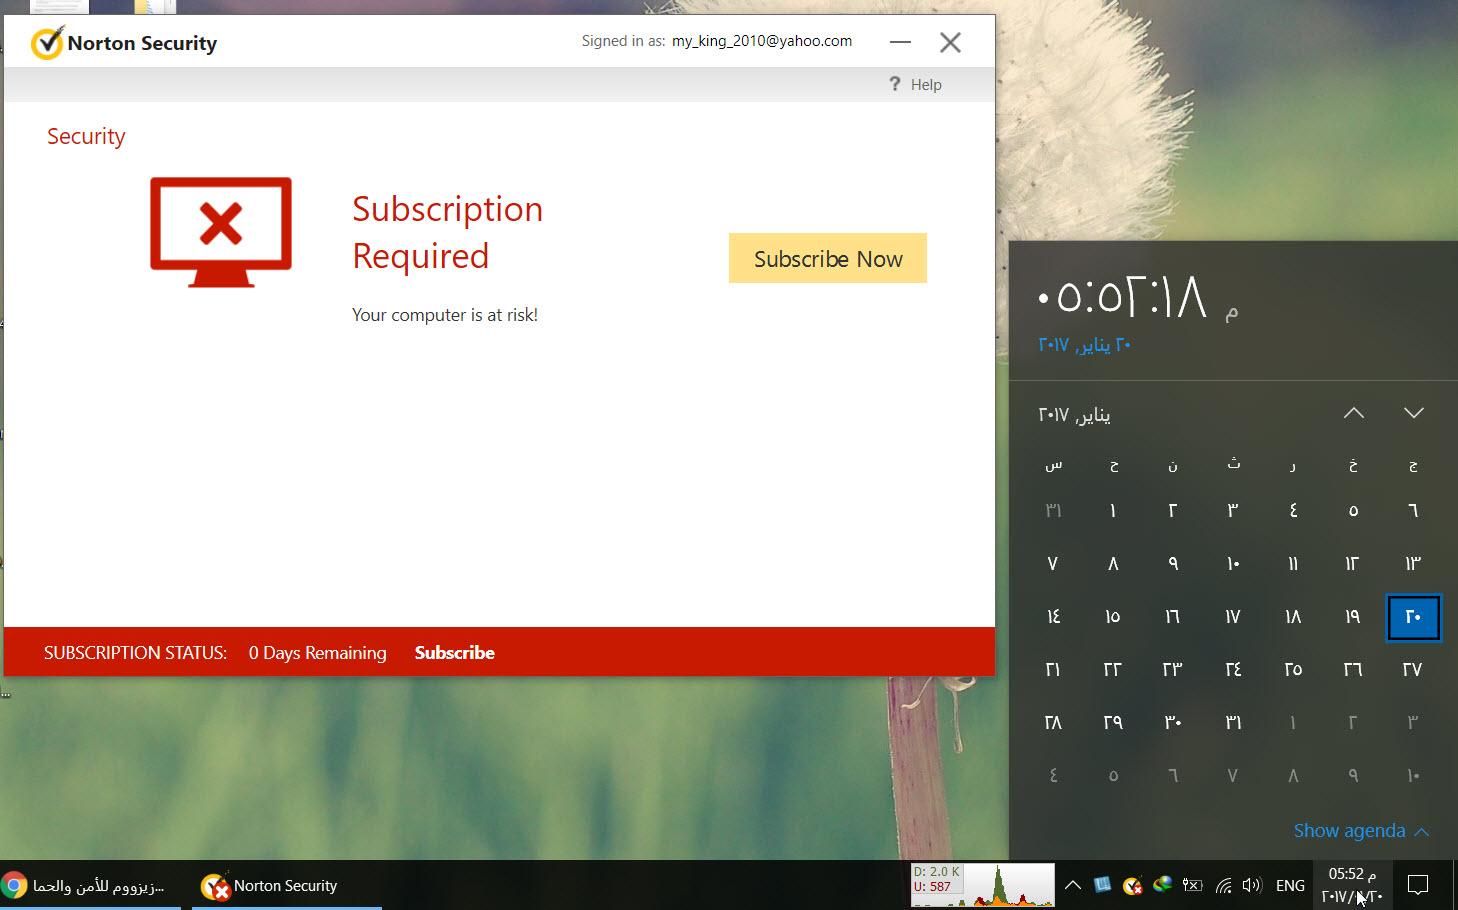The image size is (1458, 910).
Task: Go to previous month in calendar
Action: tap(1354, 413)
